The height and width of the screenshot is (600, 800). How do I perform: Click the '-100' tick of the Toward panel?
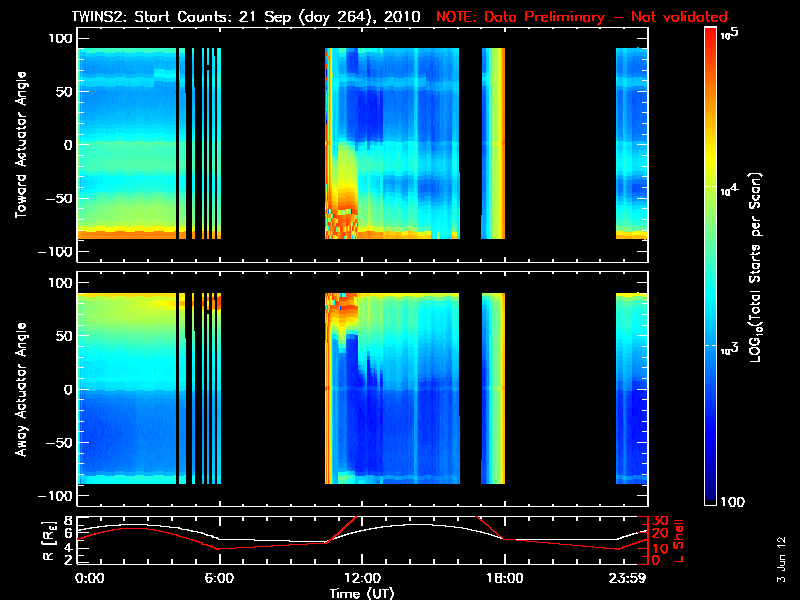pyautogui.click(x=55, y=252)
